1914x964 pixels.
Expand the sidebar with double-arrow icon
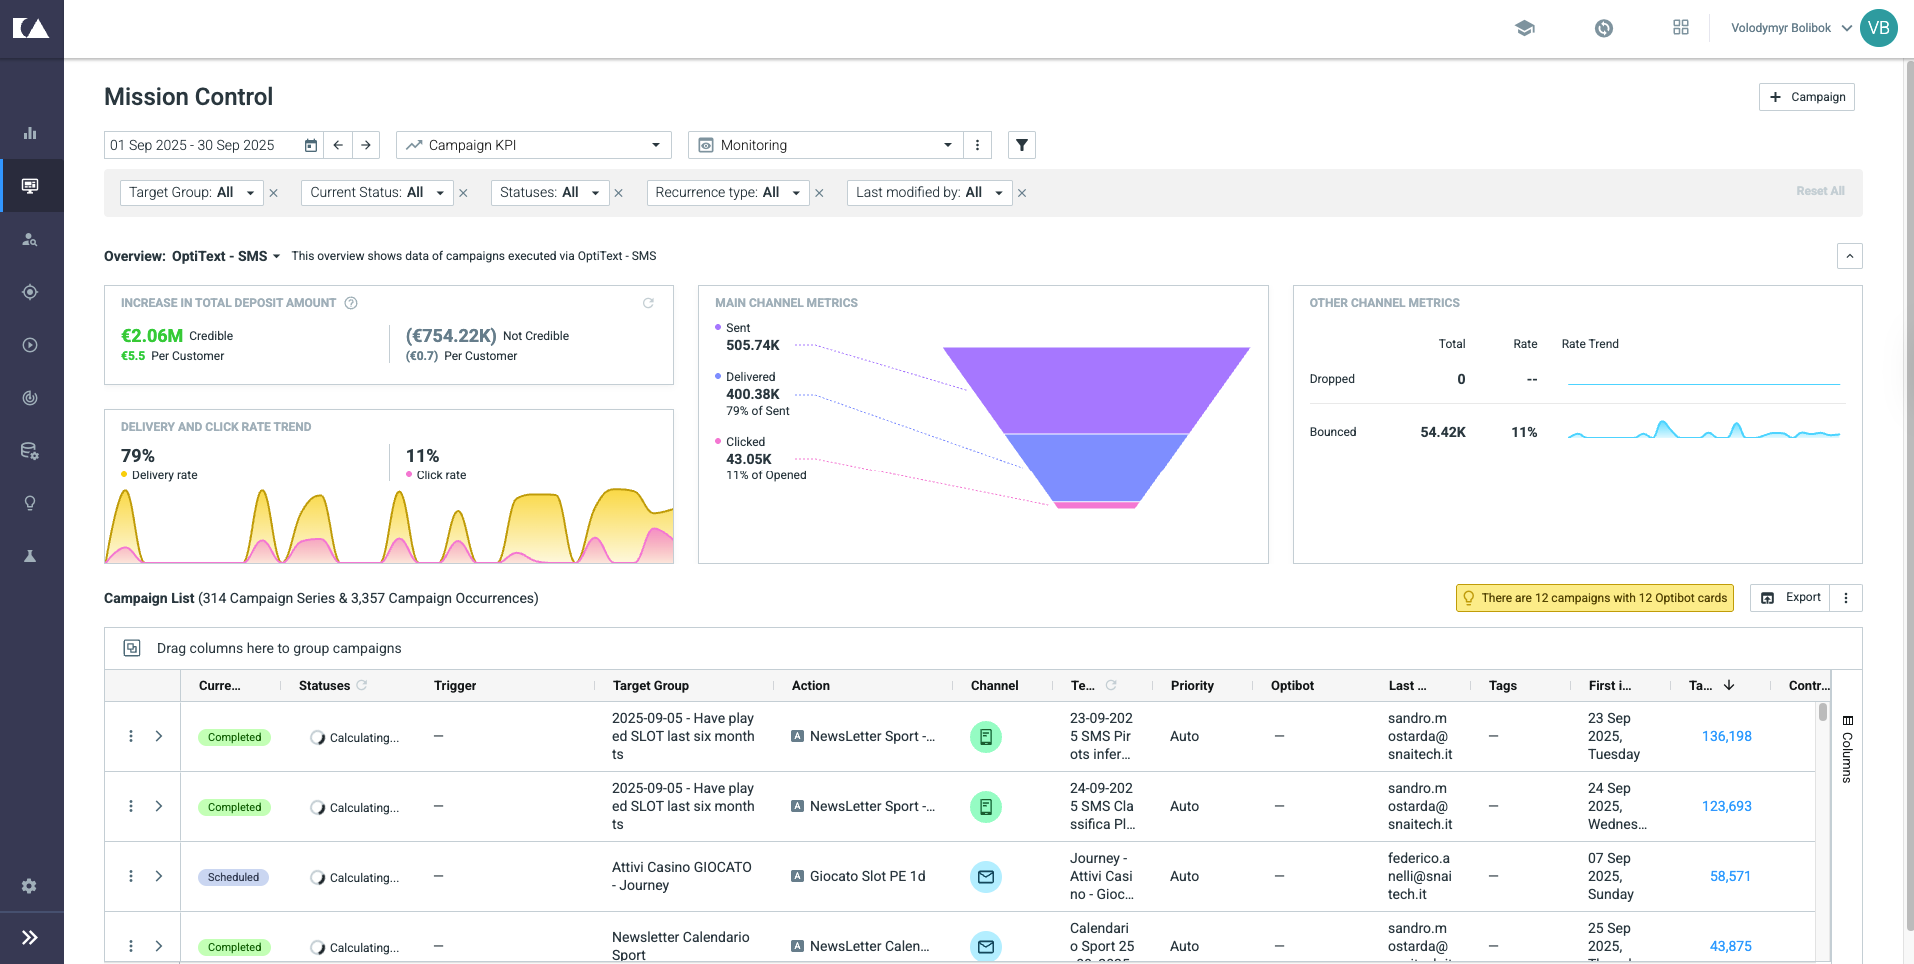click(30, 937)
